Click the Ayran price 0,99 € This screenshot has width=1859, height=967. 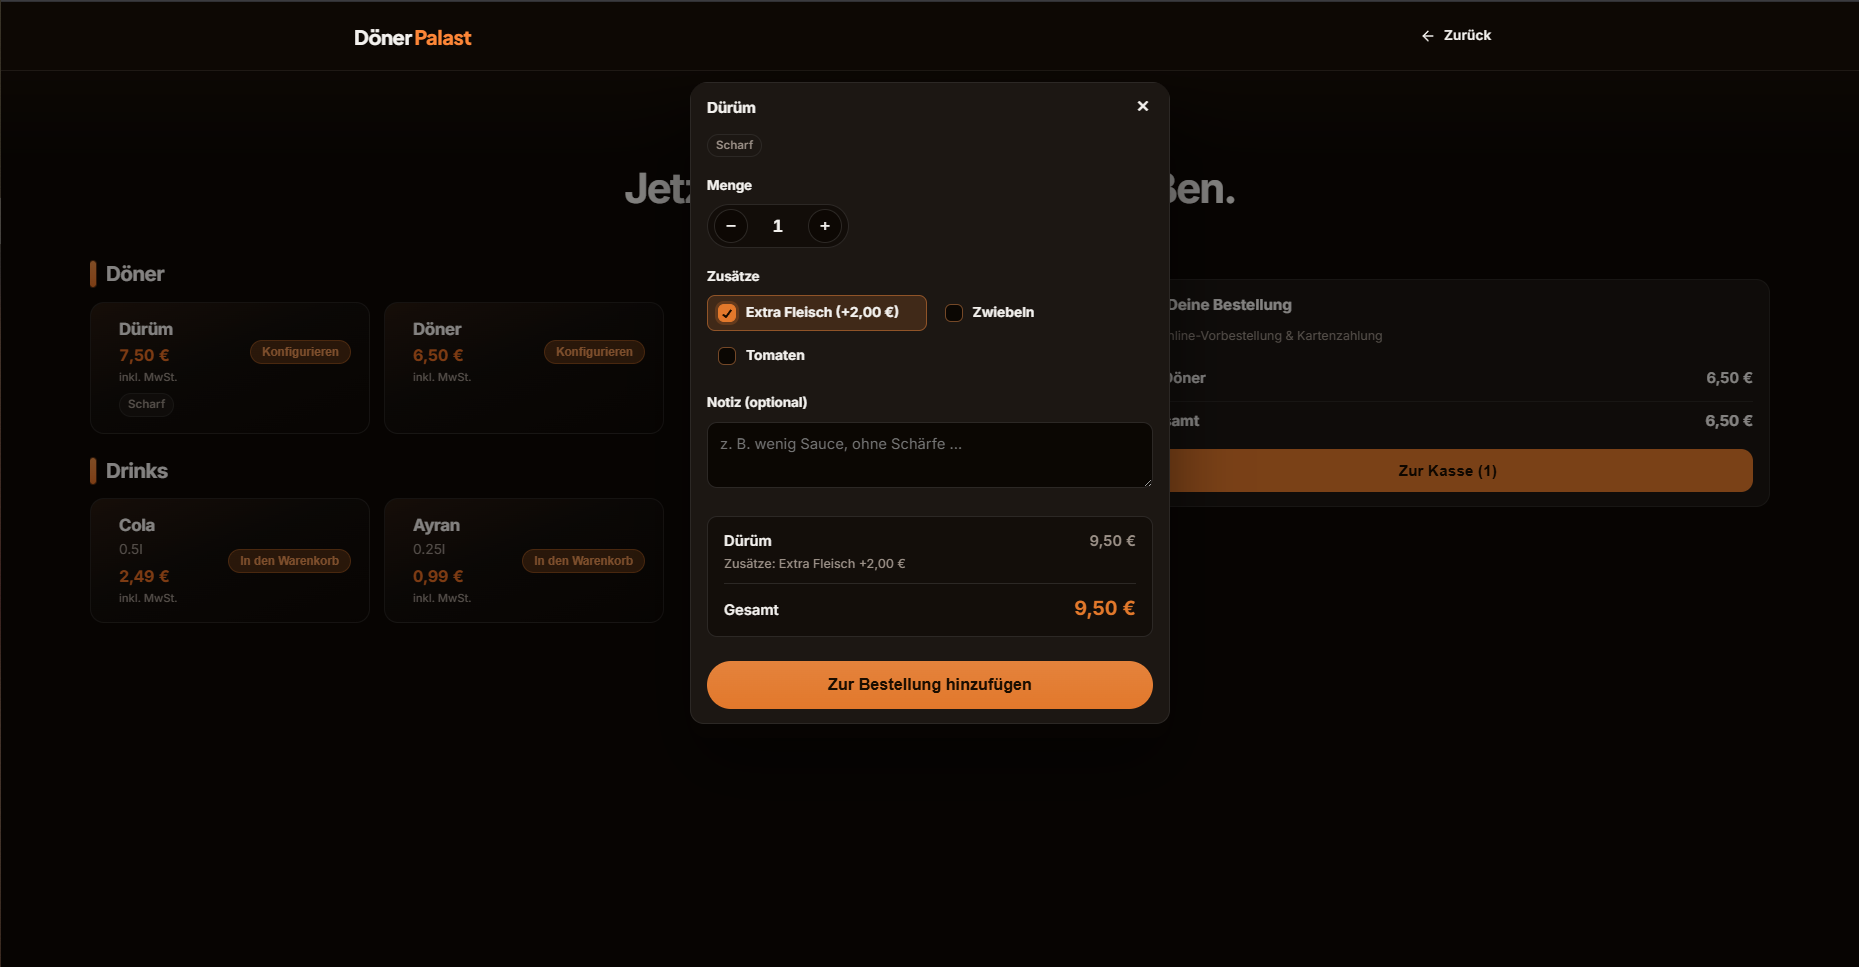438,577
